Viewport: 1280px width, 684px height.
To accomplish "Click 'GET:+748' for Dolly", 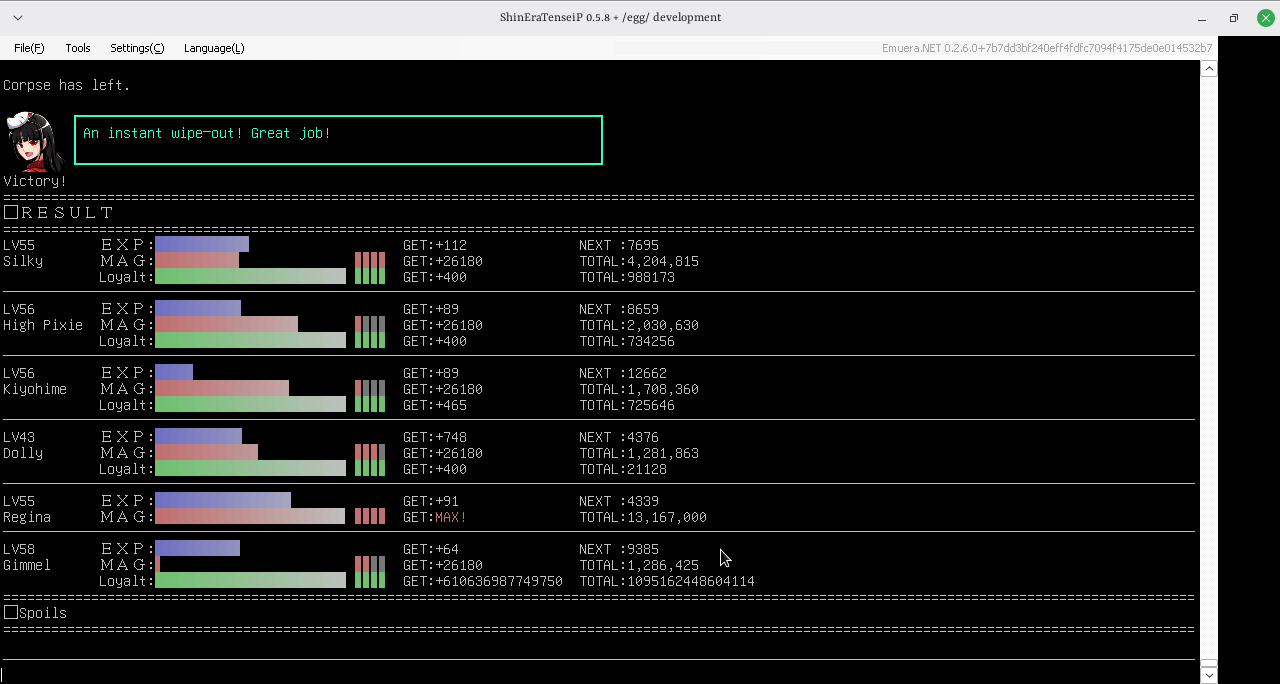I will (x=435, y=437).
